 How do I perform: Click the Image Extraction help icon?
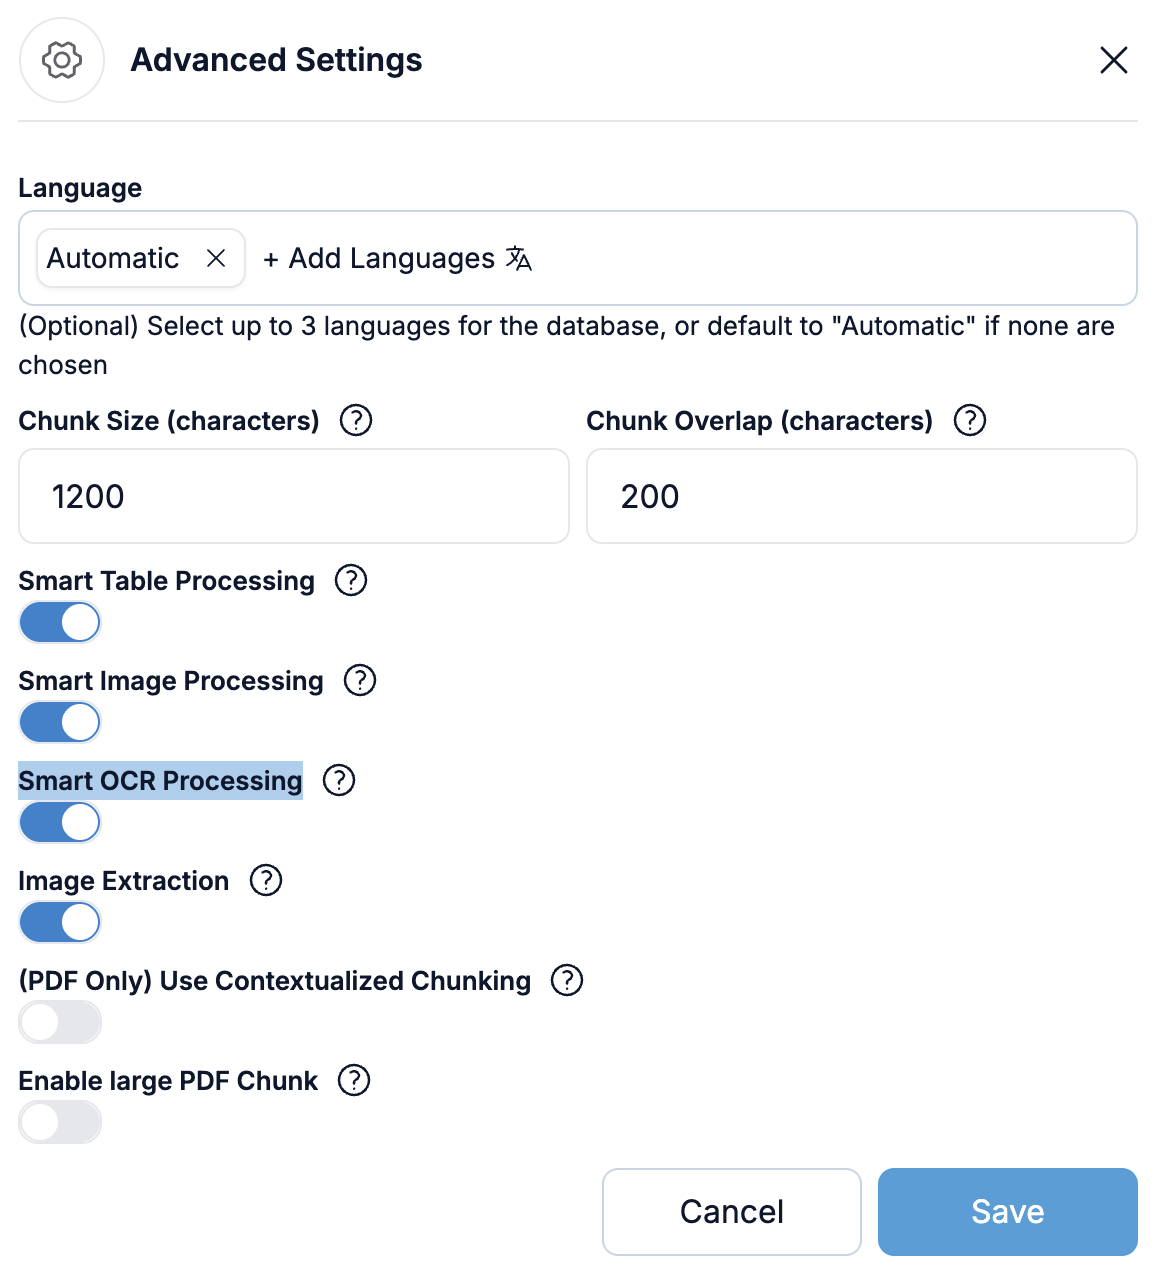click(x=266, y=880)
